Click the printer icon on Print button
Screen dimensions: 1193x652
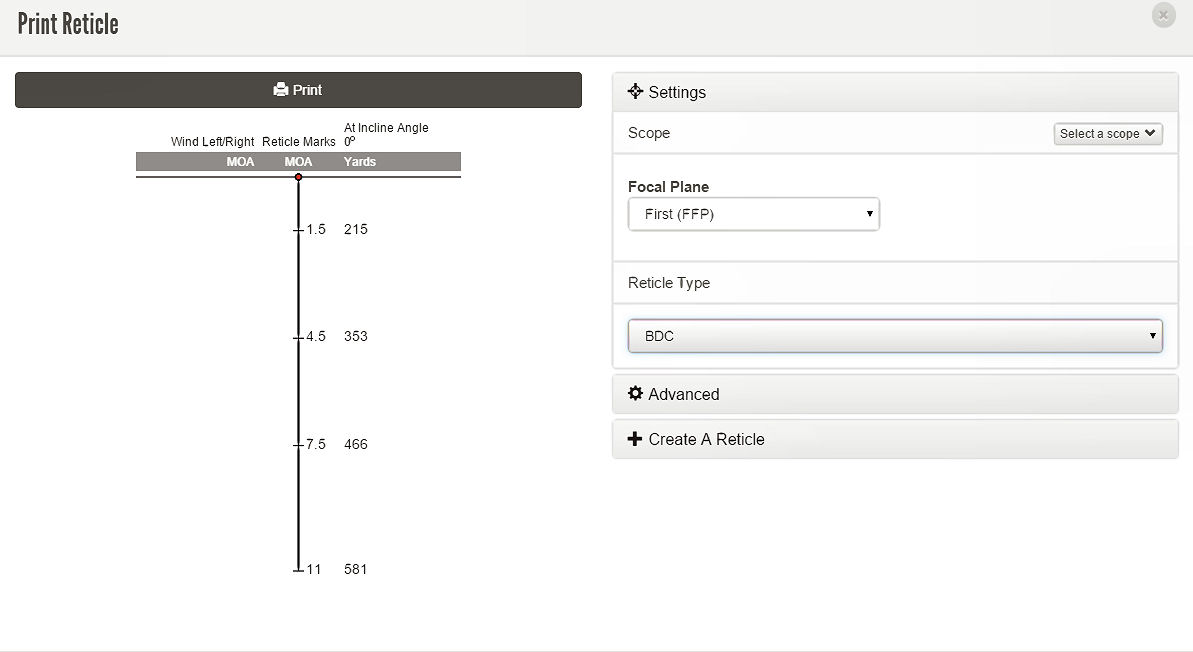click(281, 90)
